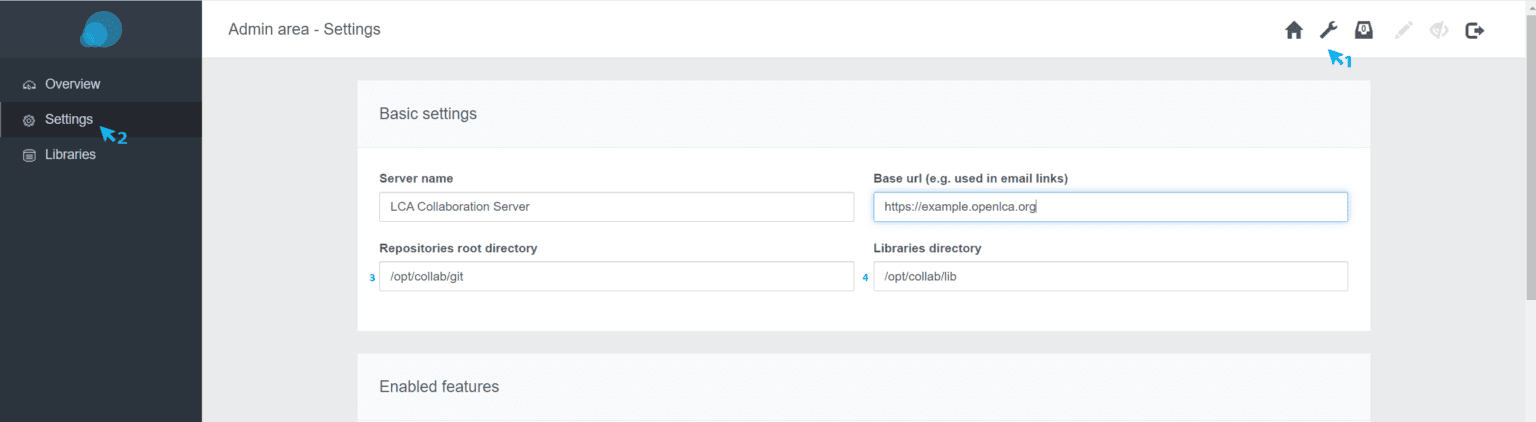This screenshot has height=422, width=1536.
Task: Go to the home icon in header
Action: pyautogui.click(x=1294, y=30)
